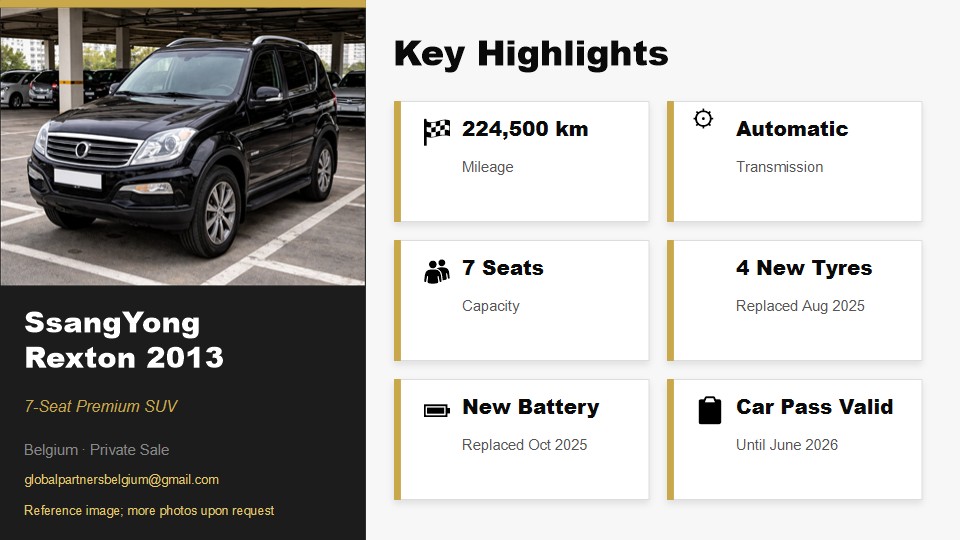Open the globalpartnersbelgium@gmail.com email link
960x540 pixels.
[121, 480]
